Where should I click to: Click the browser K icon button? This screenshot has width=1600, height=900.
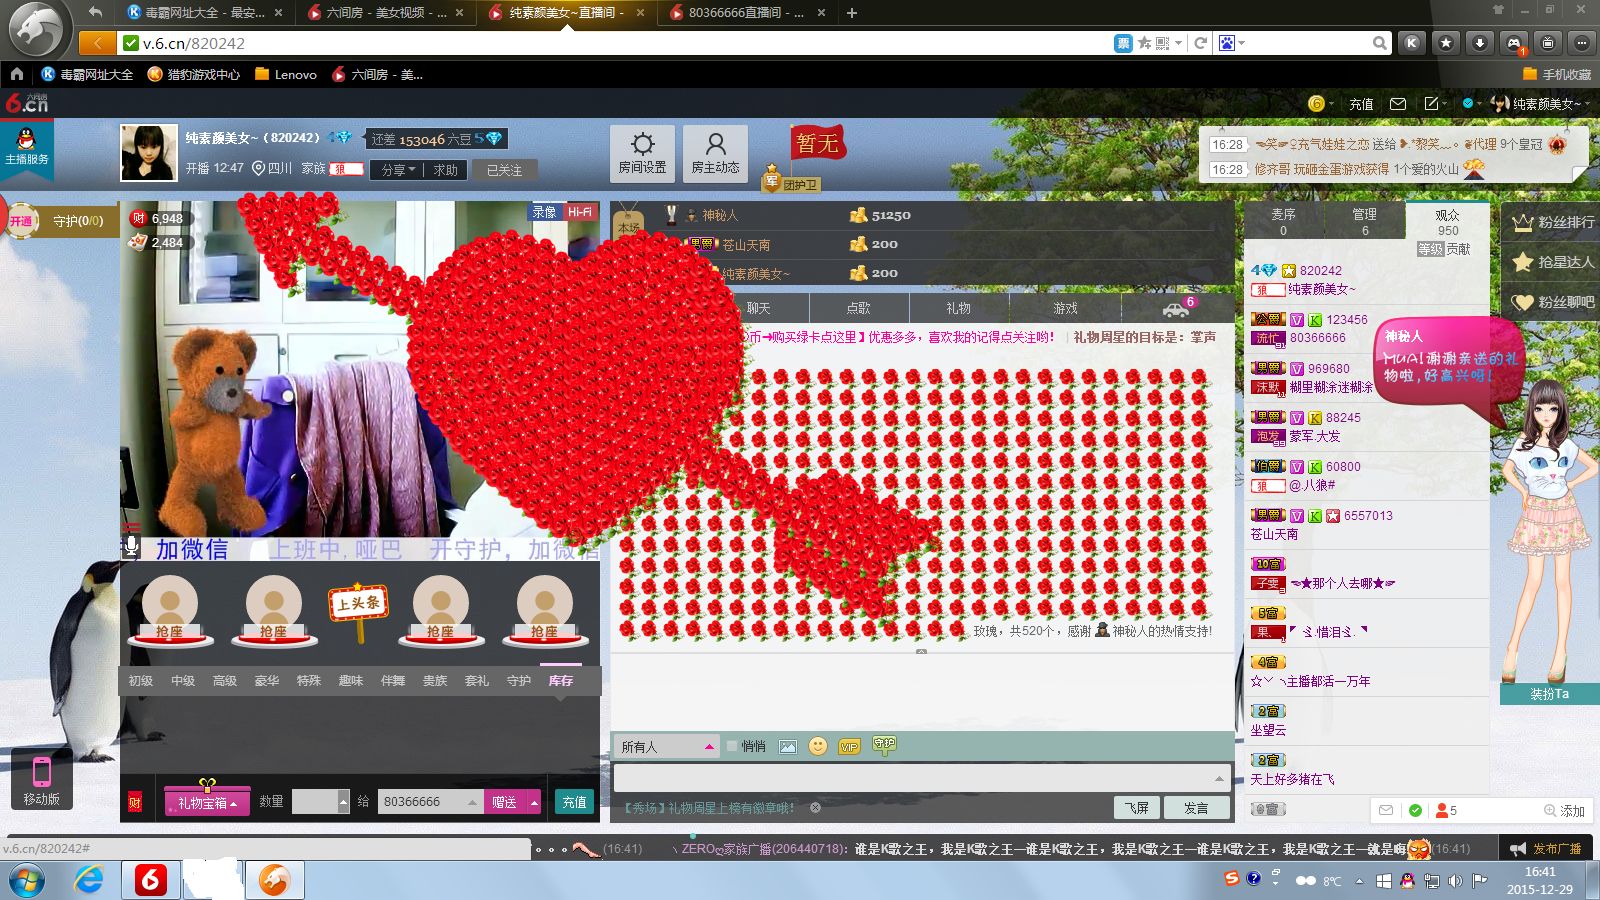(1412, 43)
